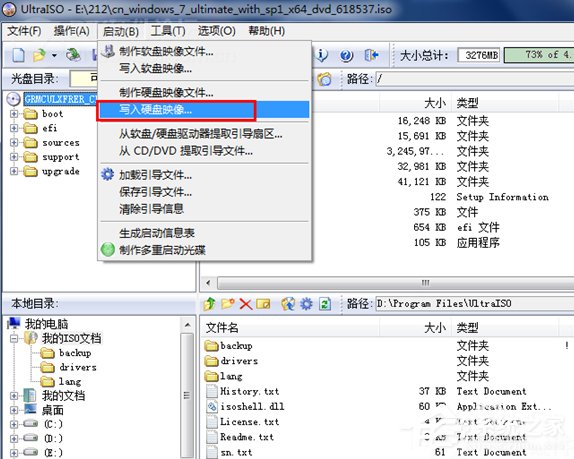Choose 从软盘/硬盘驱动器提取引导扇区... entry
This screenshot has height=459, width=574.
pos(204,134)
